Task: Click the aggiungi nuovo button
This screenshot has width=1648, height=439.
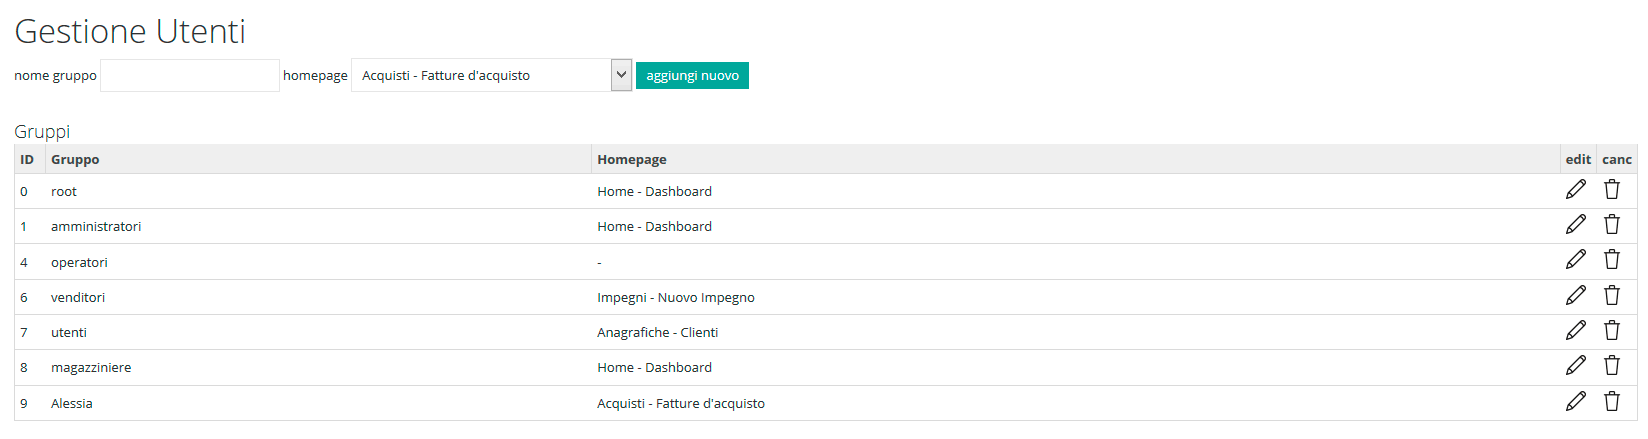Action: (692, 75)
